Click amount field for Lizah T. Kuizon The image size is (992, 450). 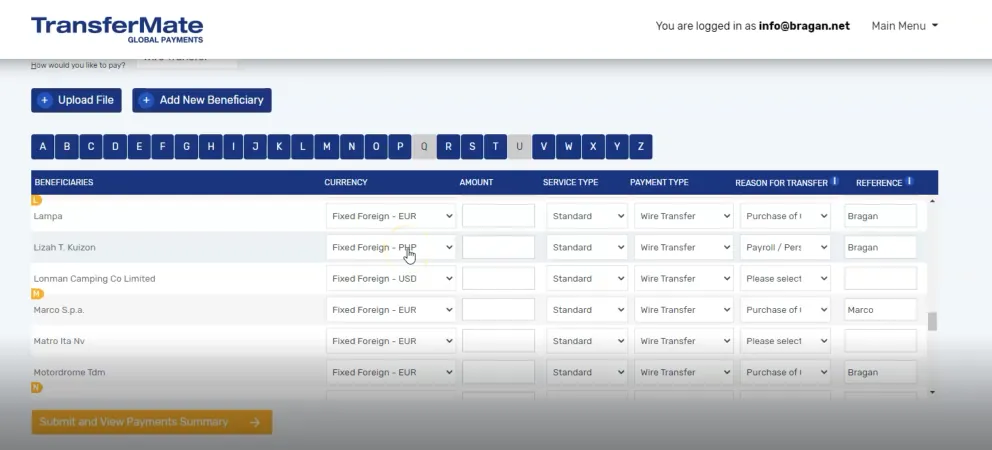coord(499,247)
